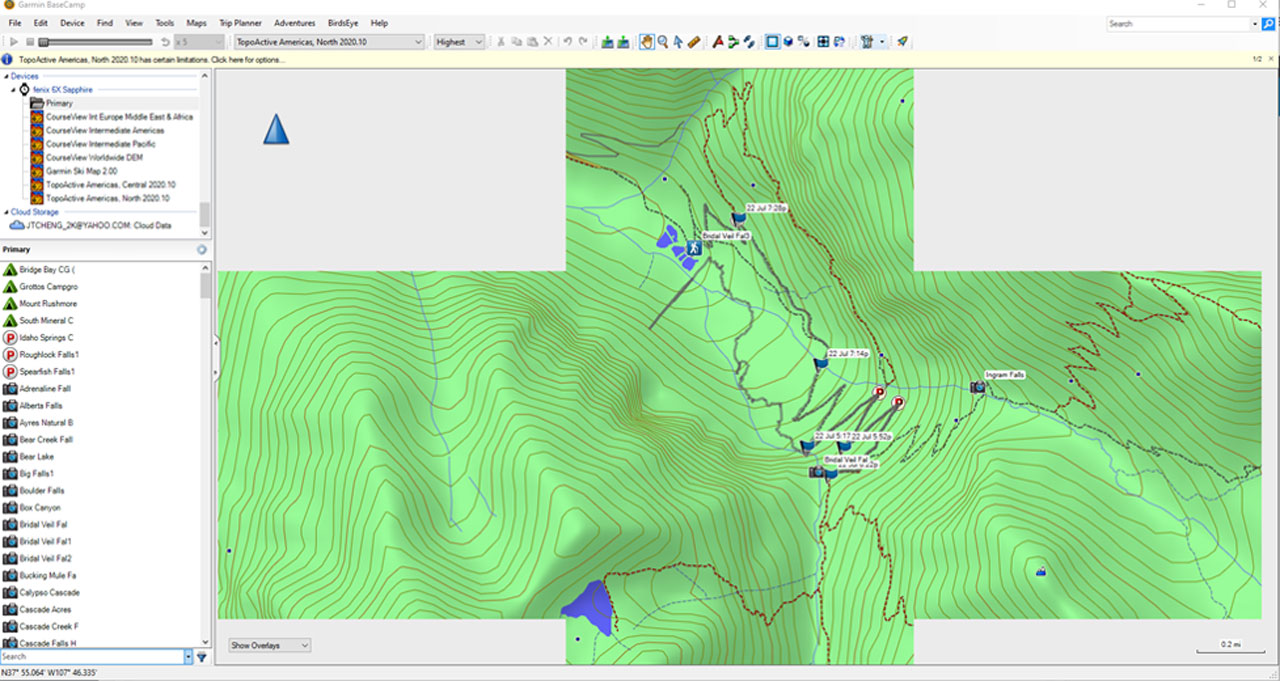The width and height of the screenshot is (1280, 681).
Task: Open the Edit menu
Action: (41, 23)
